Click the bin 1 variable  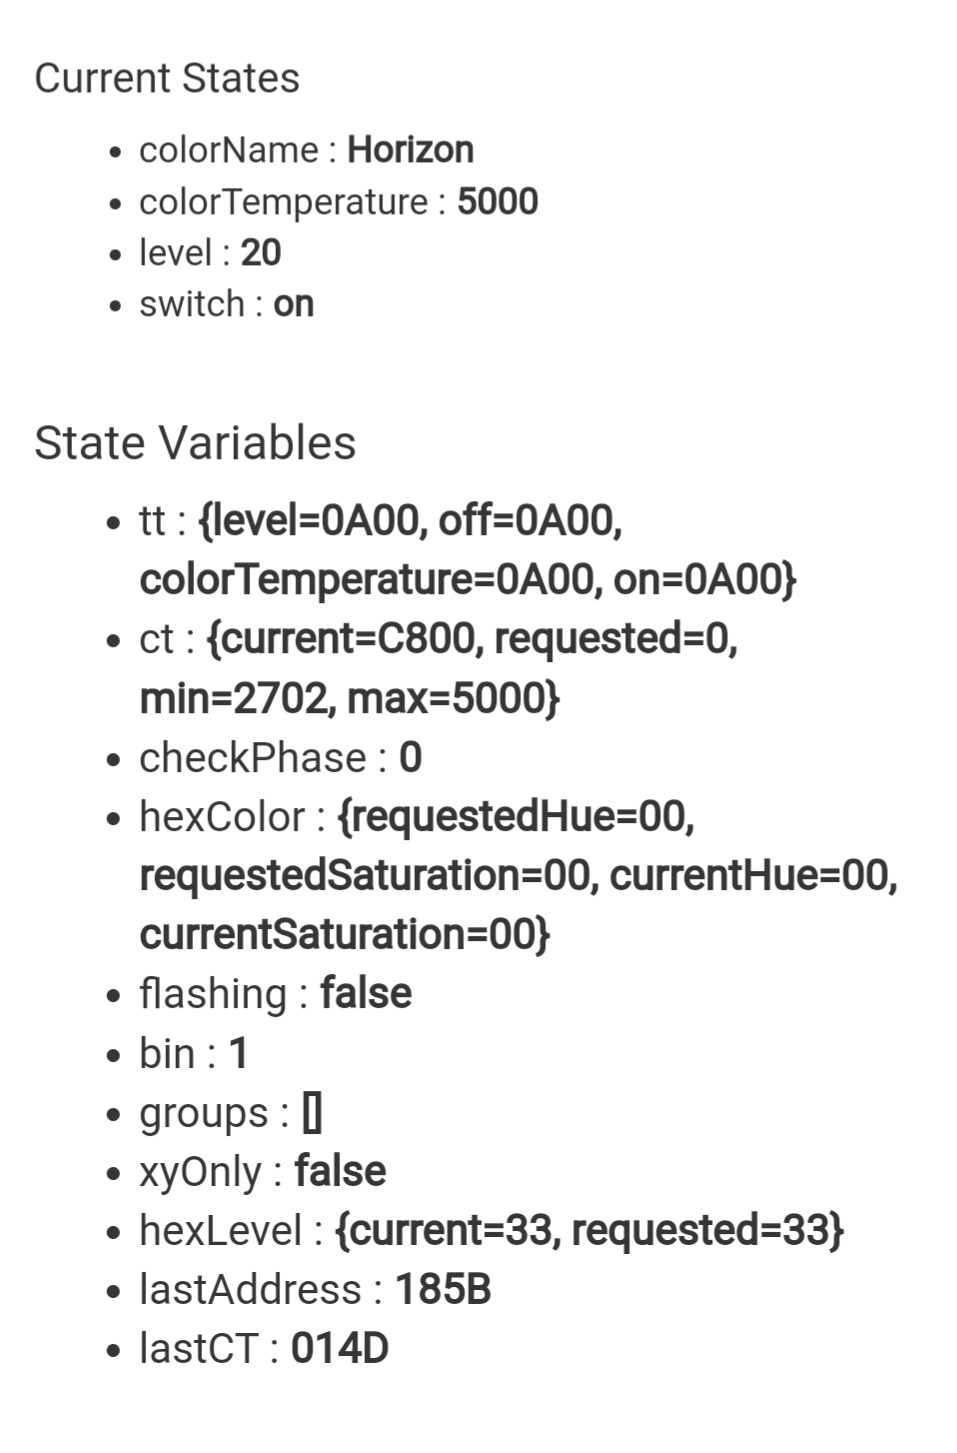tap(193, 1053)
